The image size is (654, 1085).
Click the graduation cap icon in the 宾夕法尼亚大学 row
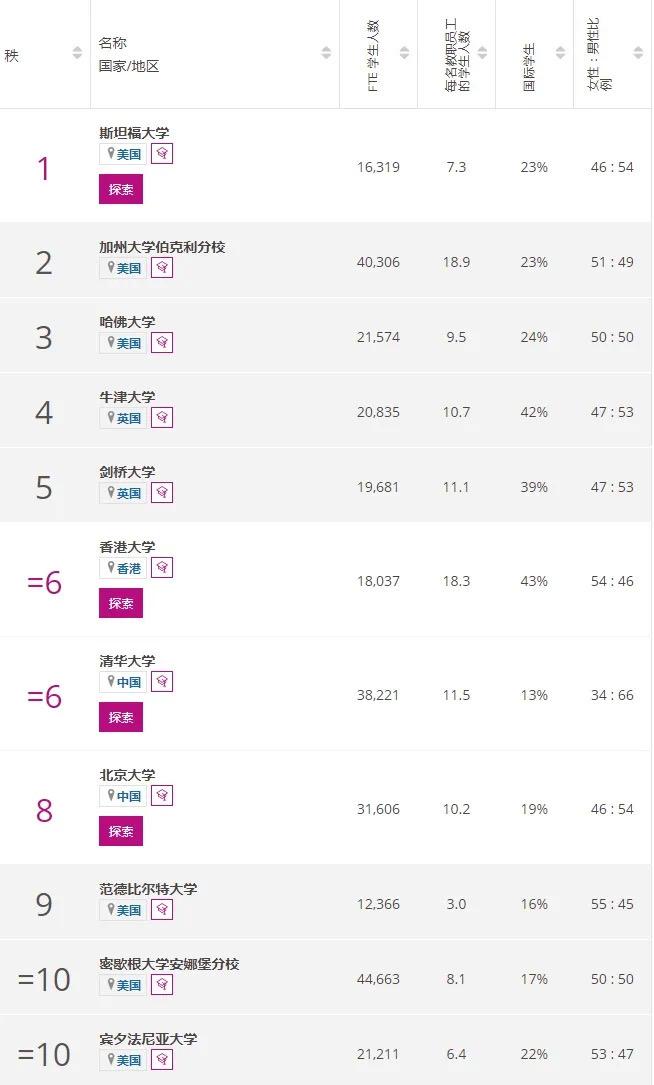coord(162,1060)
